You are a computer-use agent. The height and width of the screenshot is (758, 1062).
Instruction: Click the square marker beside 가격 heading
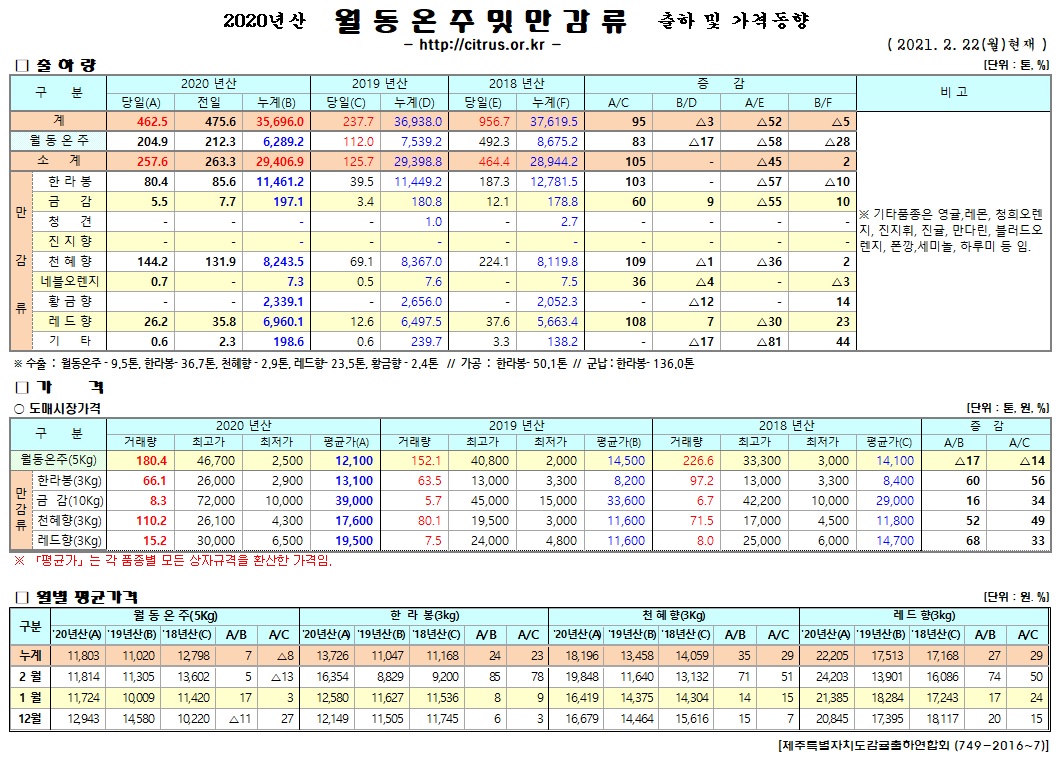point(20,386)
